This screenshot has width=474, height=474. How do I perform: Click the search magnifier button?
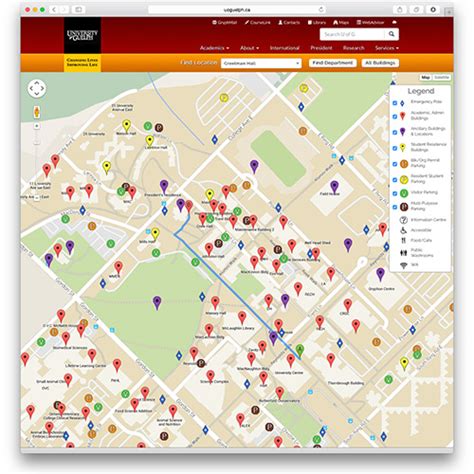click(392, 34)
